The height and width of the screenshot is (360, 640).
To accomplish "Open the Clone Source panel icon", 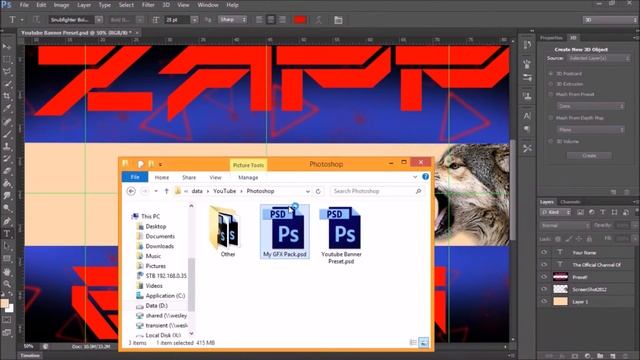I will point(527,96).
